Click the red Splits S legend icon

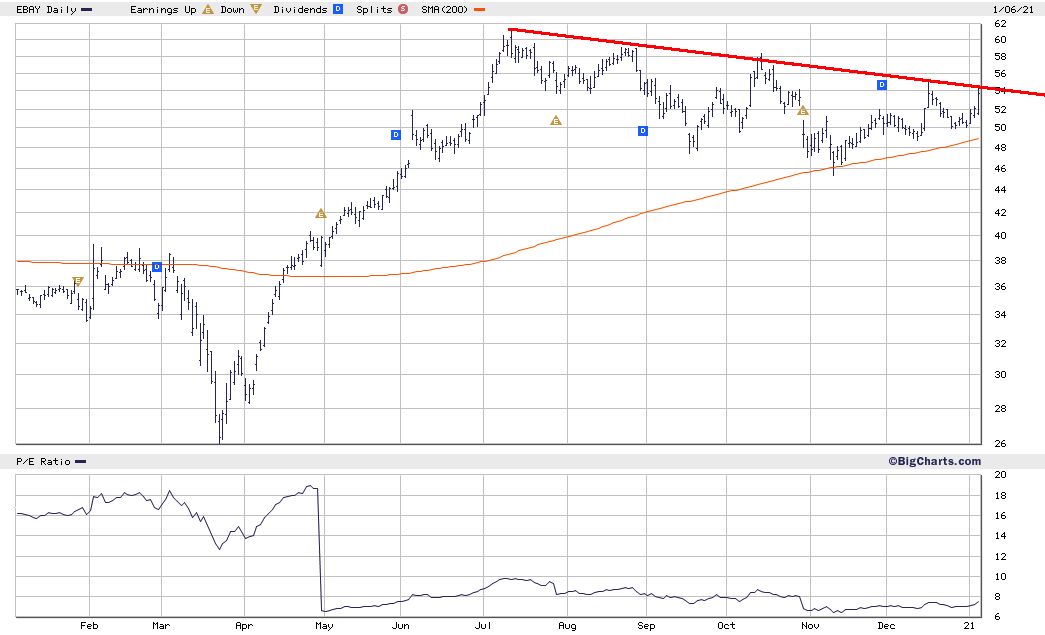tap(403, 9)
